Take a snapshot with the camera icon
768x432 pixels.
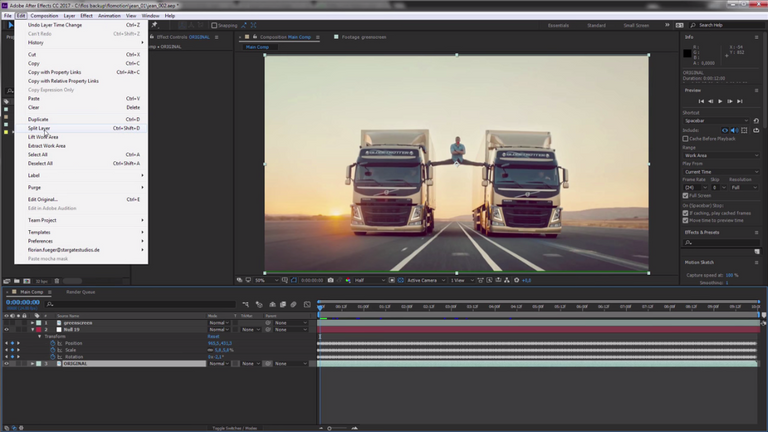coord(331,280)
